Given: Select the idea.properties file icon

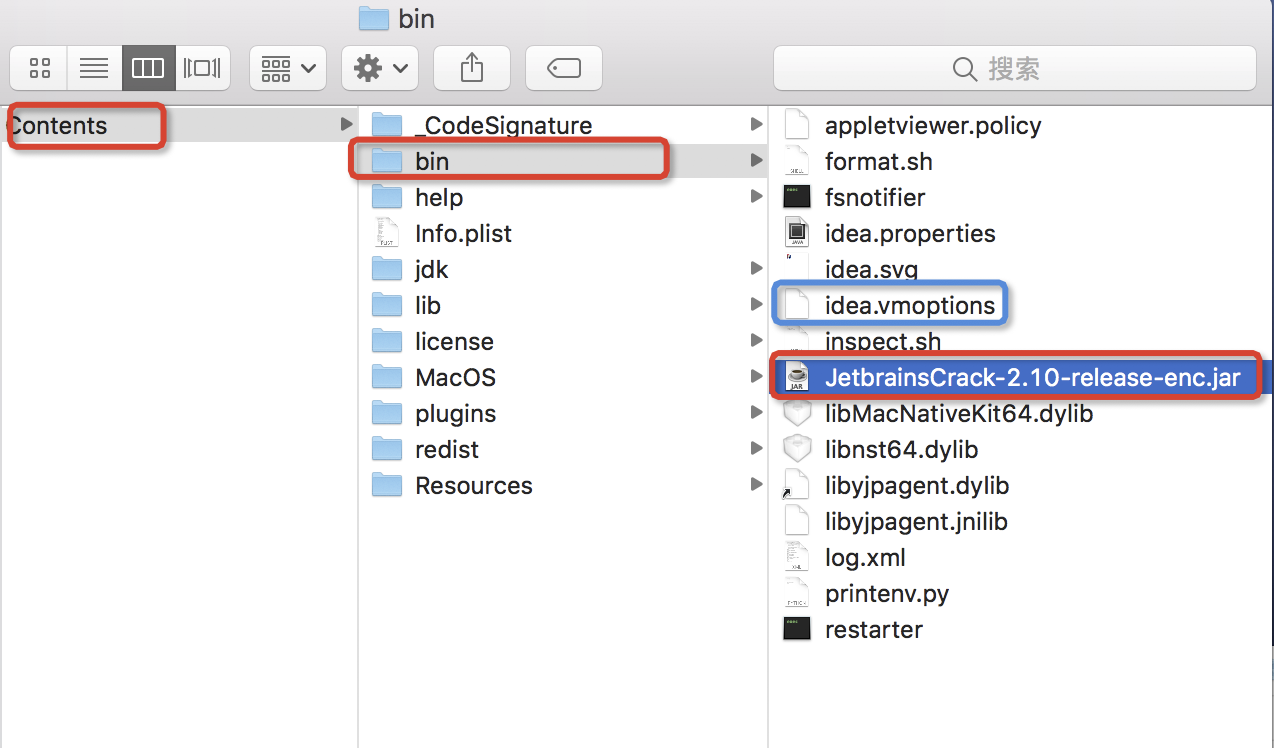Looking at the screenshot, I should tap(797, 233).
